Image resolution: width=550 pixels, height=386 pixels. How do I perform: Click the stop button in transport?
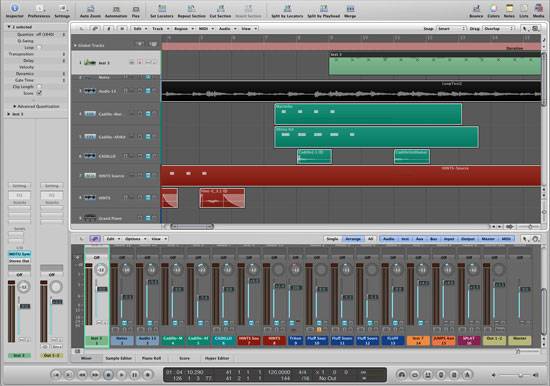108,375
